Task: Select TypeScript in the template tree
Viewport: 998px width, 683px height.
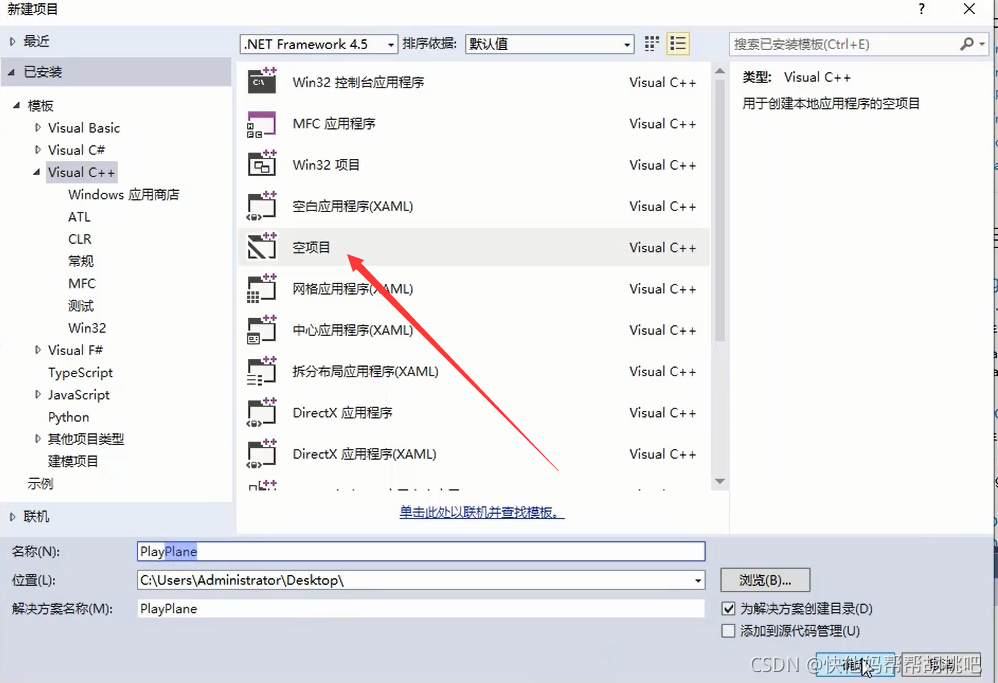Action: coord(80,372)
